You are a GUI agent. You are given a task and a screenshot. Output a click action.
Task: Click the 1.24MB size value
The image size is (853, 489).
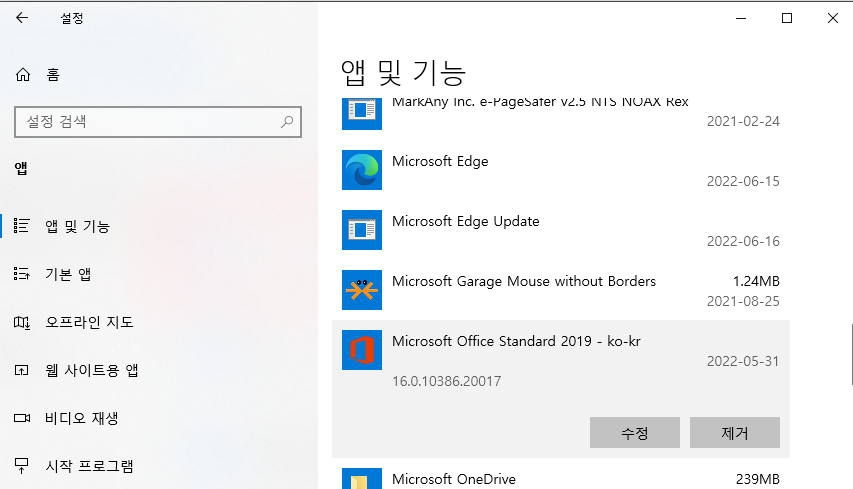(756, 281)
